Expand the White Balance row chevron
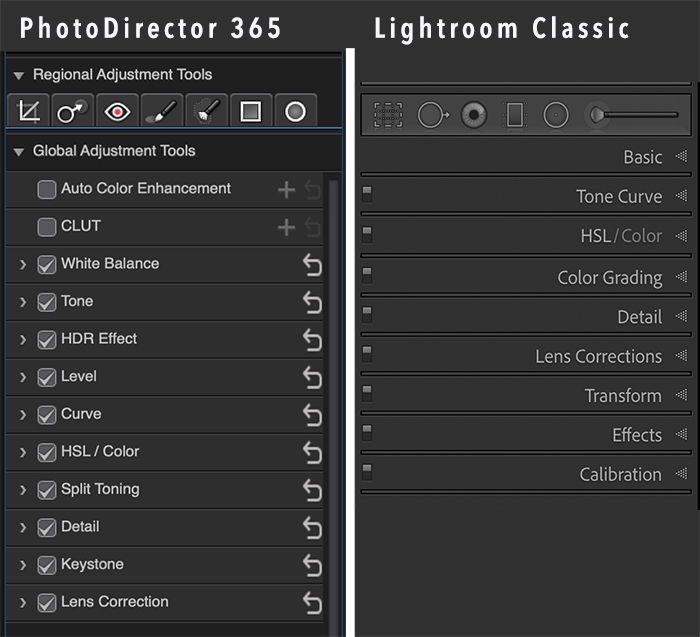 point(23,265)
